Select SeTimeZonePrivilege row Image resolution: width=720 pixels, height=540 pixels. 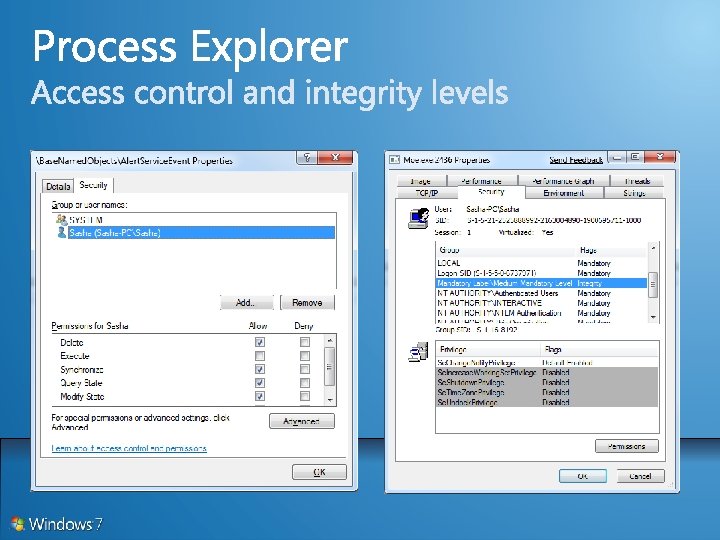tap(547, 393)
